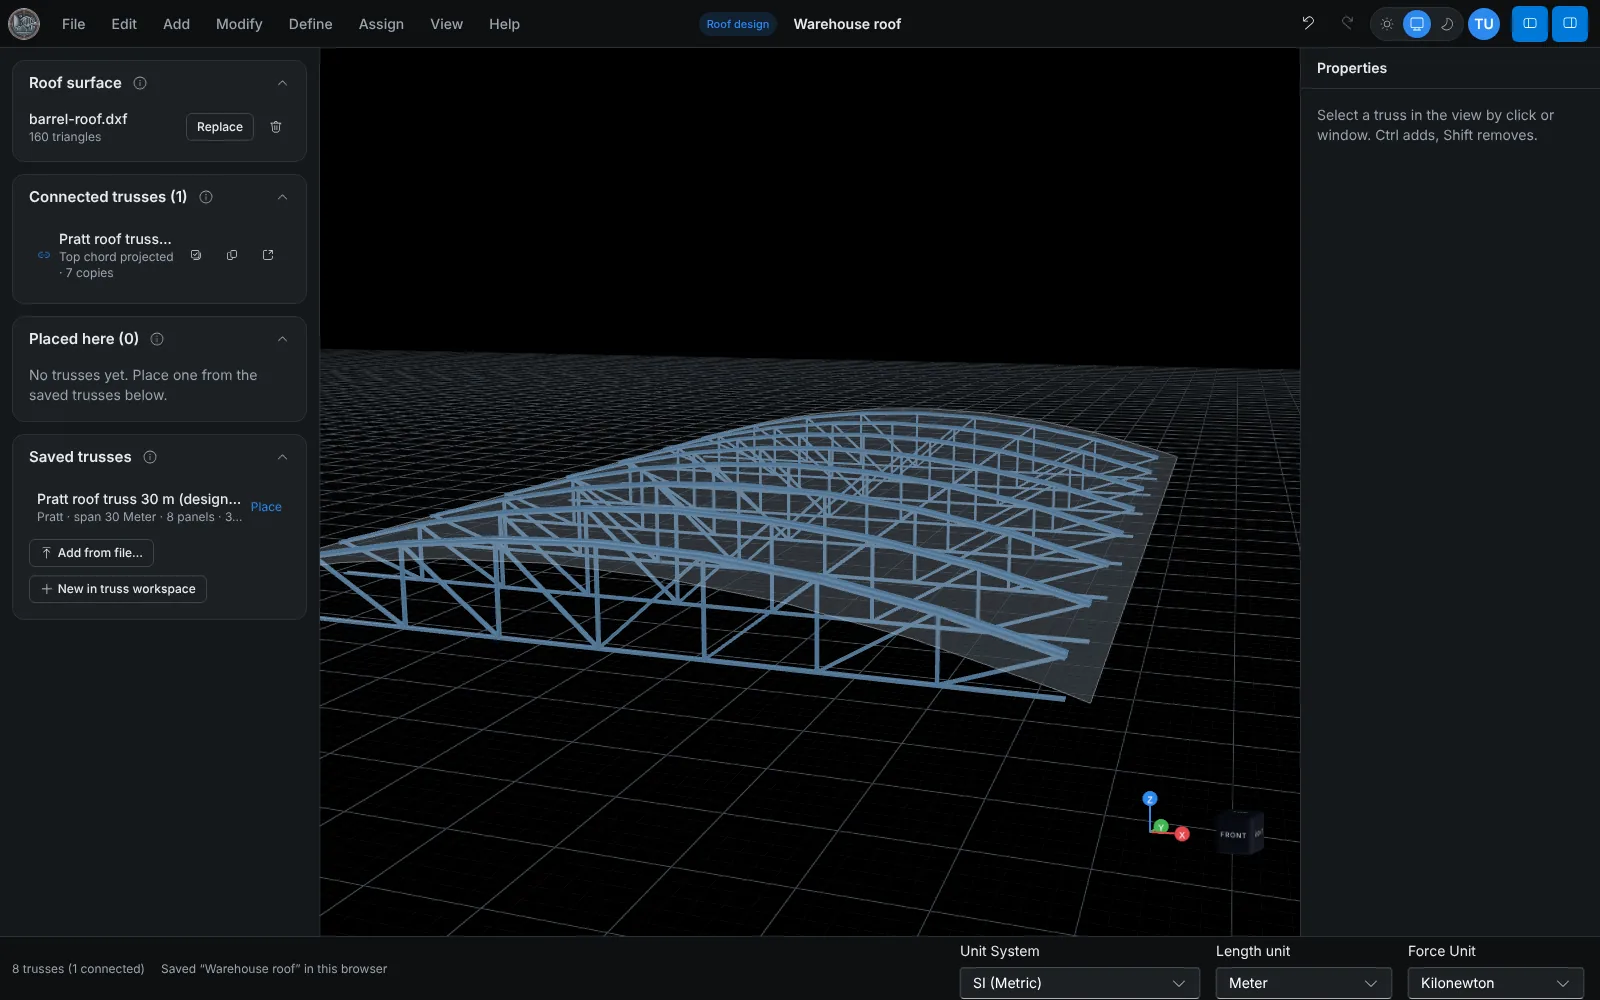This screenshot has height=1000, width=1600.
Task: Open the View menu
Action: (446, 24)
